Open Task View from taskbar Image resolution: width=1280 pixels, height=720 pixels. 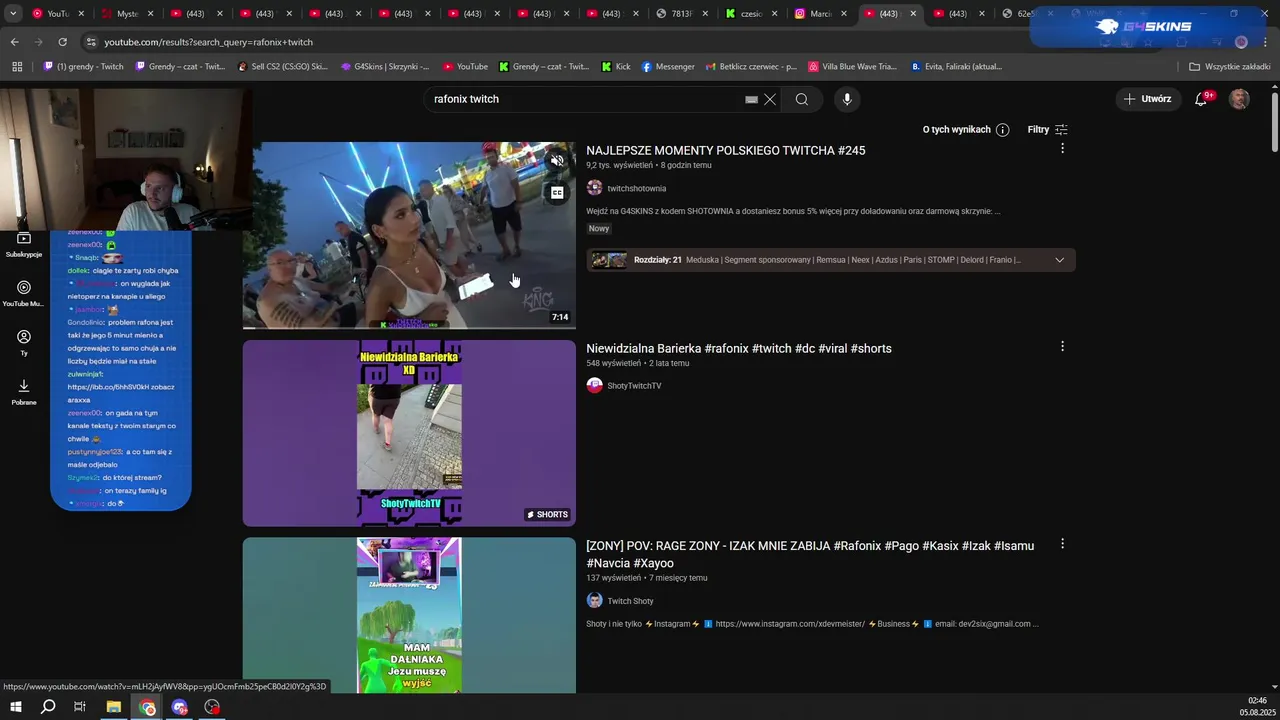point(80,707)
